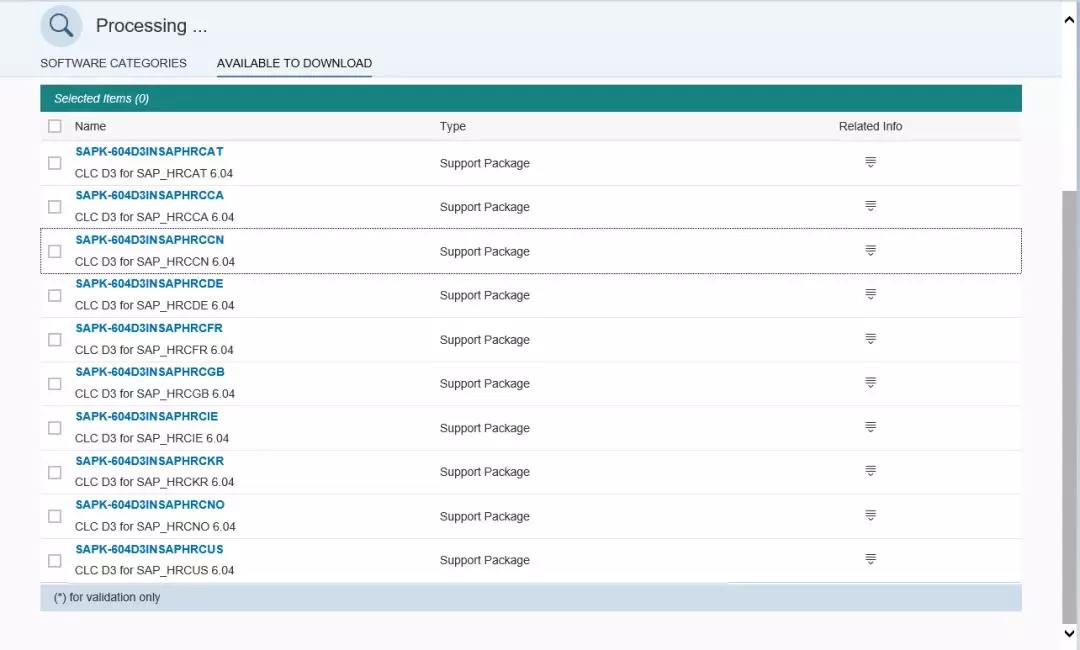Open Related Info for SAPK-604D3INSAPHRCFR
Image resolution: width=1080 pixels, height=650 pixels.
click(x=870, y=335)
